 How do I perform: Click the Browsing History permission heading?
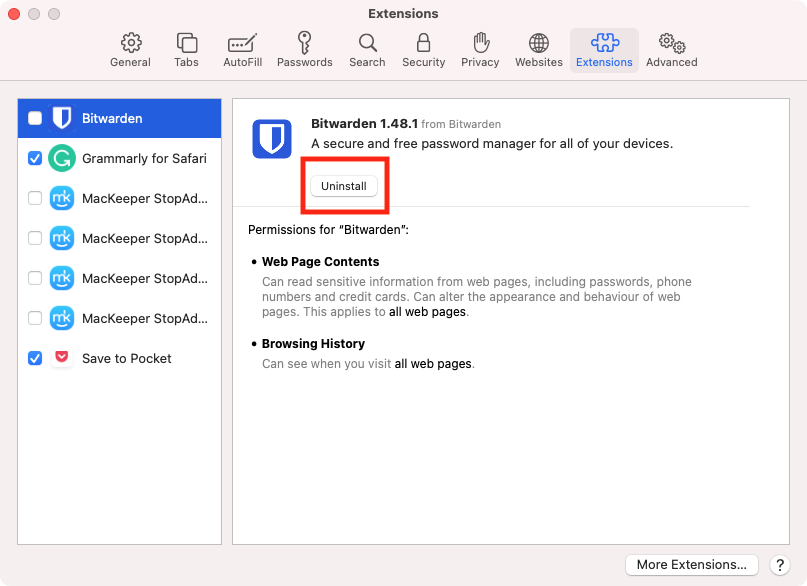pos(313,343)
